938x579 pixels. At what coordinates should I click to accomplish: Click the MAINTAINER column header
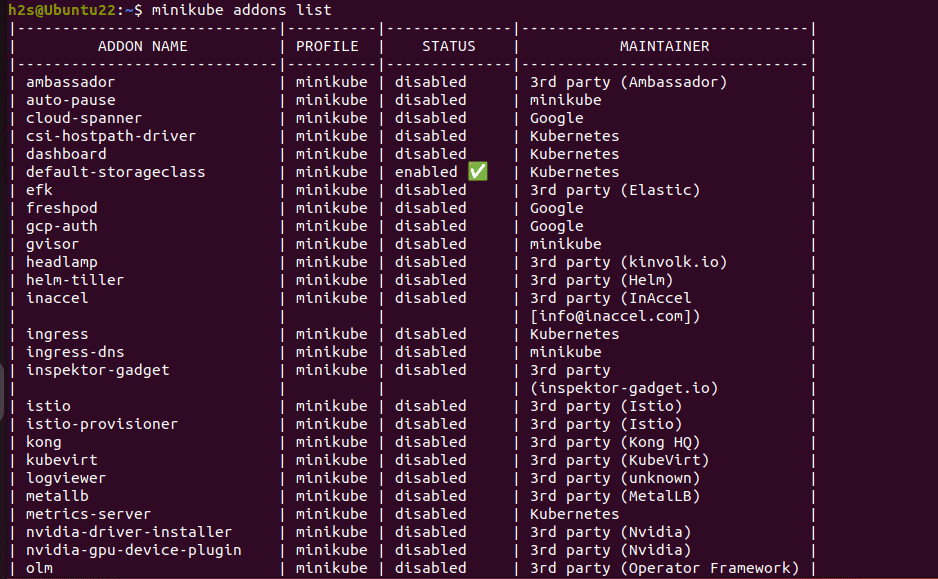point(664,46)
